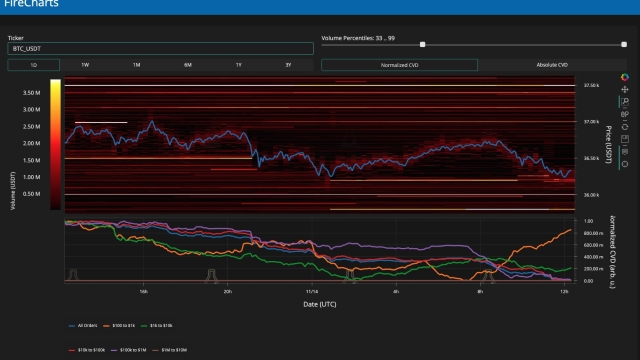Viewport: 640px width, 360px height.
Task: Click the 16h time axis label
Action: 144,291
